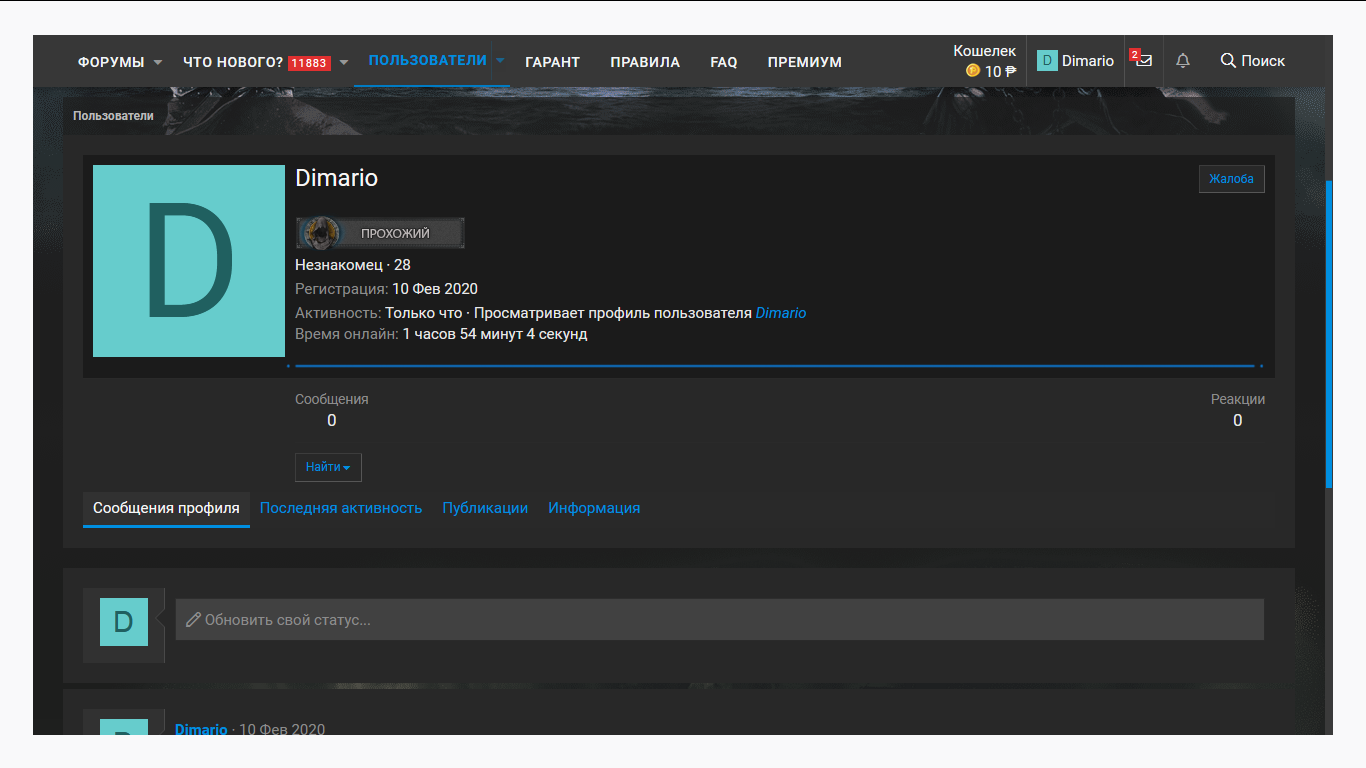Open Поиск search

click(x=1253, y=61)
